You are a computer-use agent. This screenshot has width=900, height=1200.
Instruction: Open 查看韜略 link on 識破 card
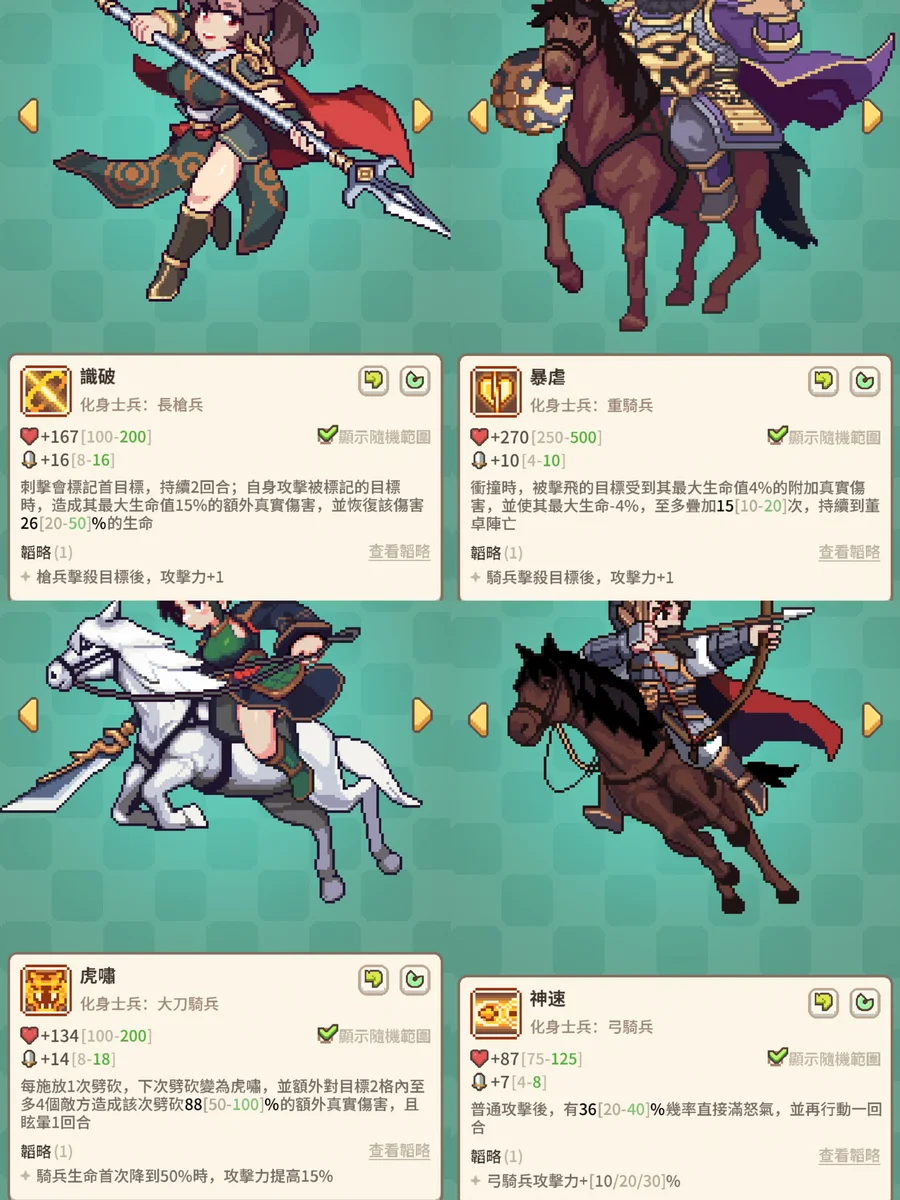tap(399, 552)
